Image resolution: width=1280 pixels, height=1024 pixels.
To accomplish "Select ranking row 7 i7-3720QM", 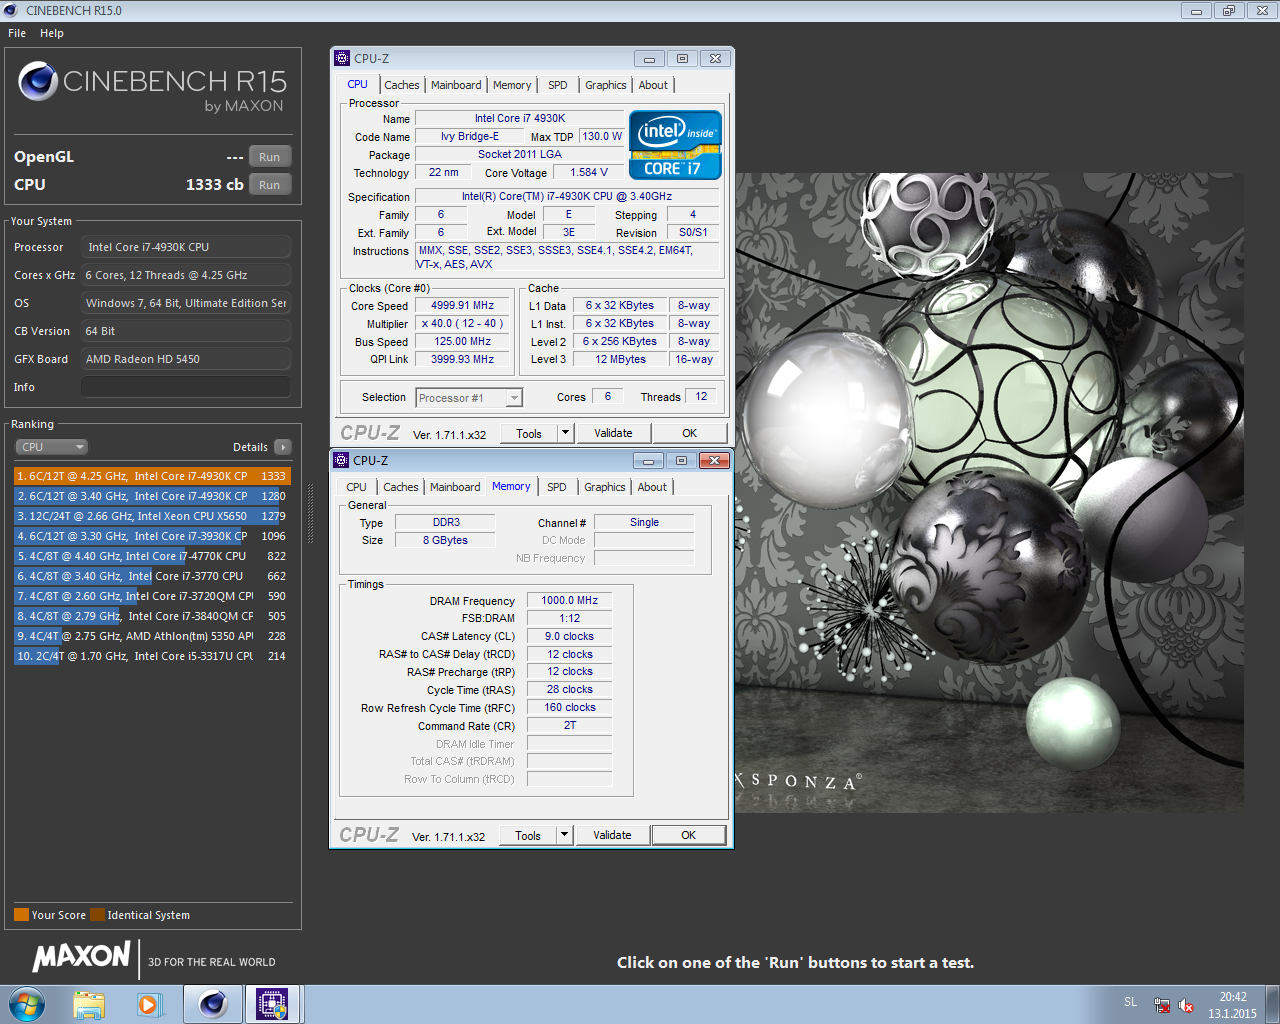I will [152, 596].
